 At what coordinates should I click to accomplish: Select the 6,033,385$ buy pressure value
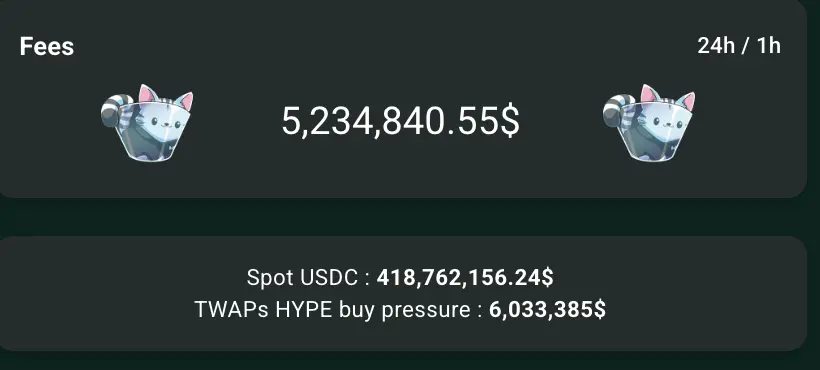pos(548,309)
